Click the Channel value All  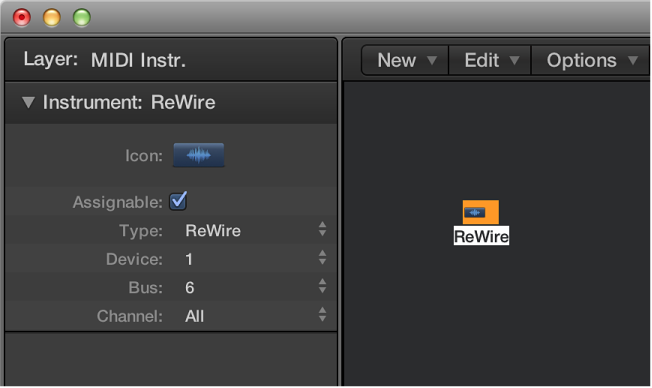195,316
